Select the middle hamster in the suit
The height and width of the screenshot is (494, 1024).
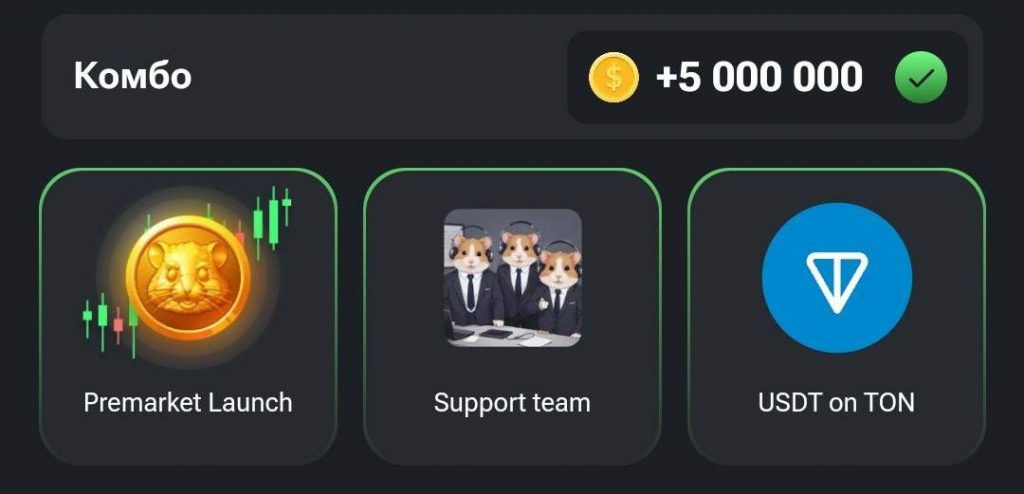[x=519, y=271]
